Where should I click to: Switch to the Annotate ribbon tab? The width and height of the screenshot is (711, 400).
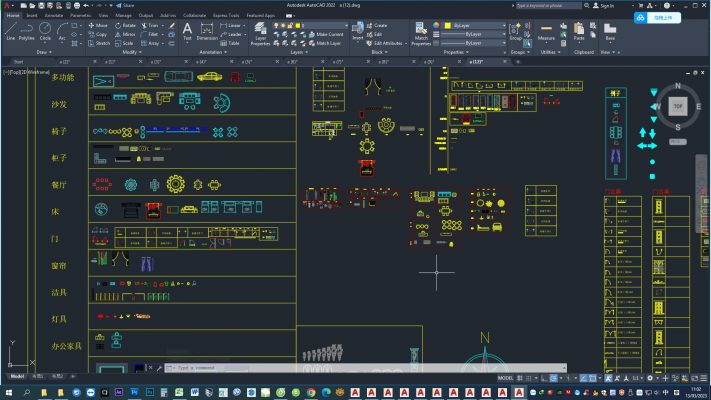pos(53,16)
